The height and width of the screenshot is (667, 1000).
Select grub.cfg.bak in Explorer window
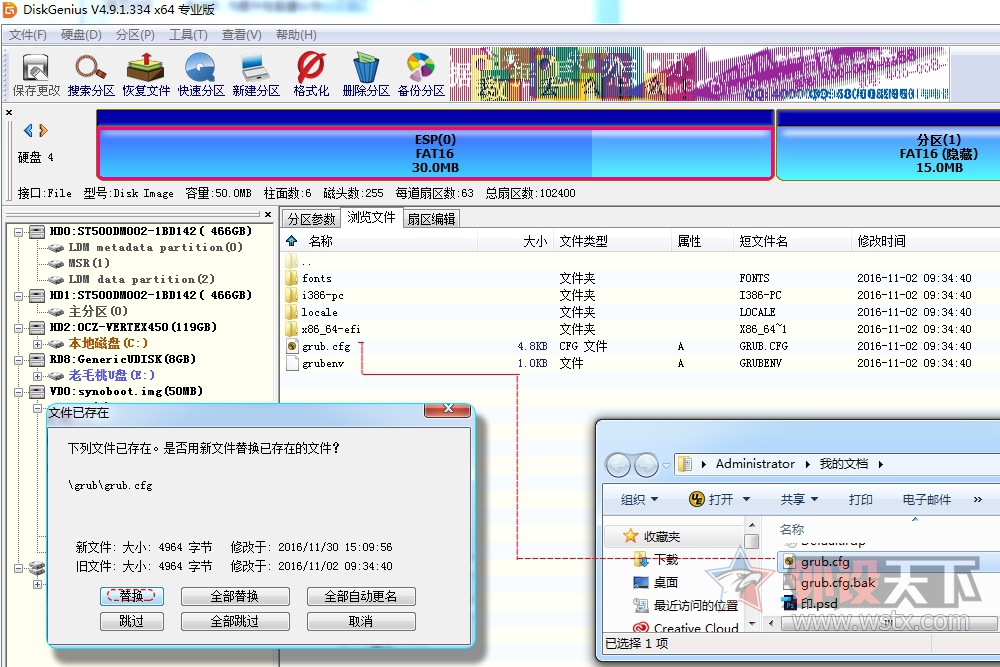[837, 583]
